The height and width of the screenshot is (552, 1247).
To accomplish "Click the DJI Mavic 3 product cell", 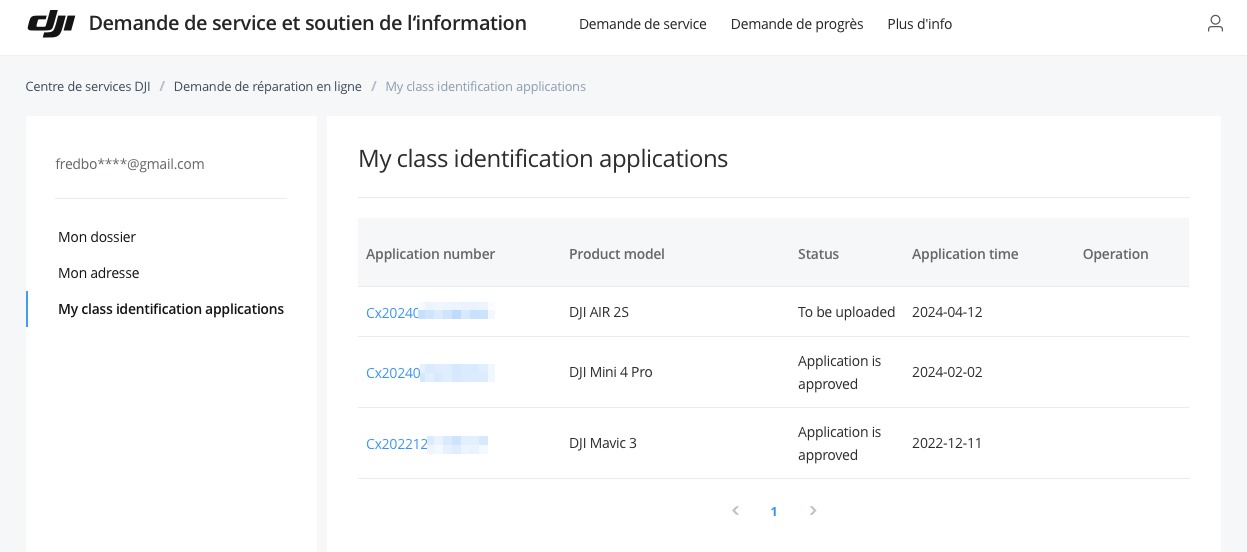I will click(x=603, y=443).
